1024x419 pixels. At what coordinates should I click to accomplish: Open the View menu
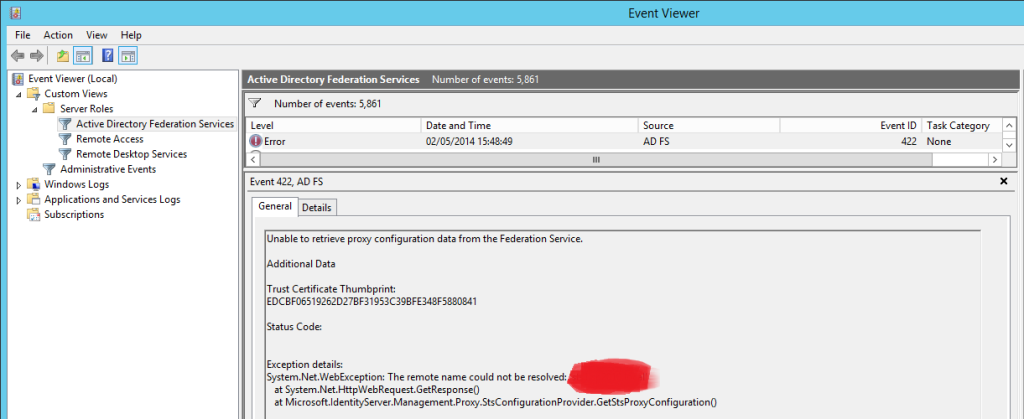(x=97, y=35)
